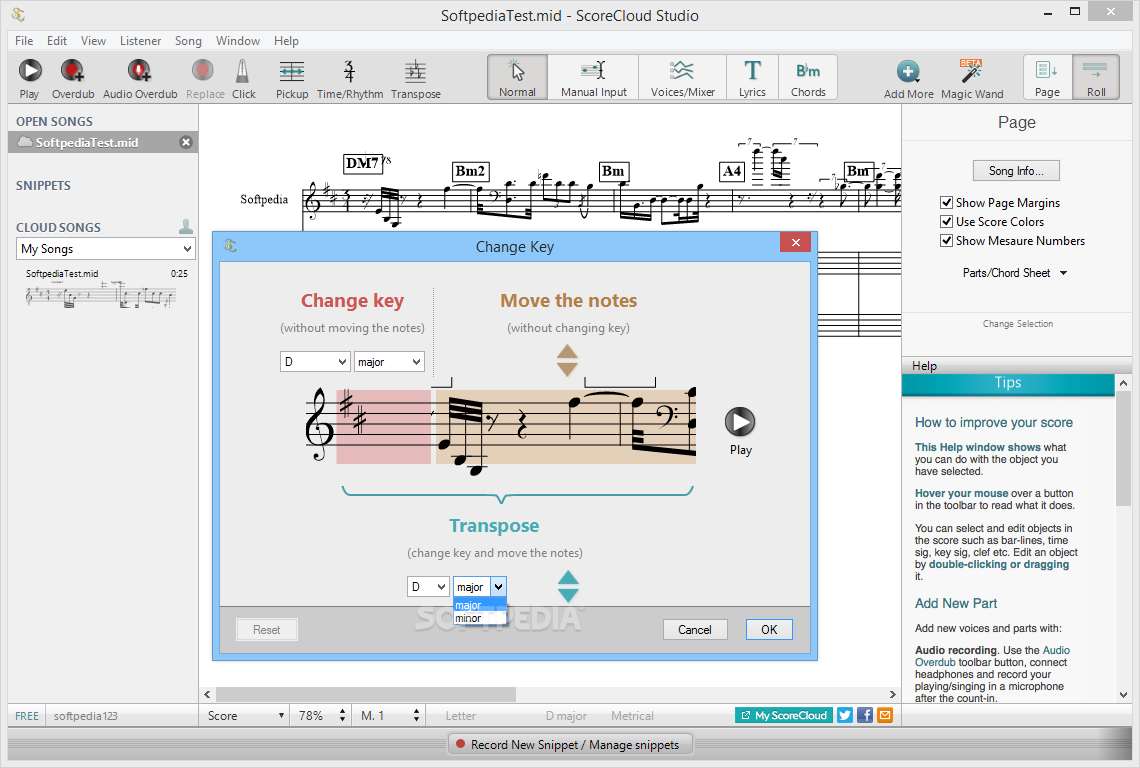The width and height of the screenshot is (1140, 768).
Task: Open the File menu
Action: coord(24,41)
